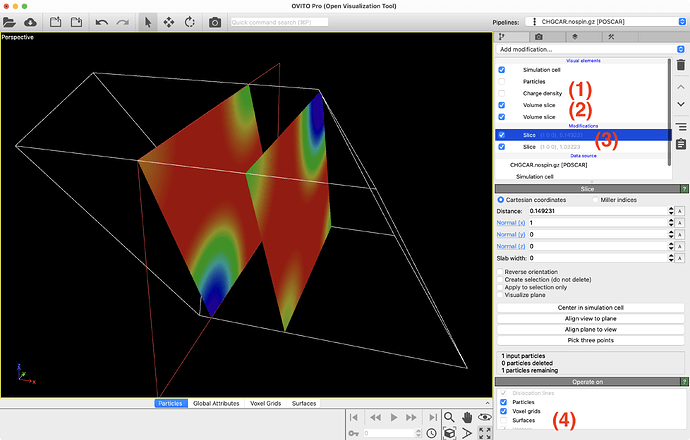Enable Apply to selection only
This screenshot has height=440, width=690.
tap(500, 287)
